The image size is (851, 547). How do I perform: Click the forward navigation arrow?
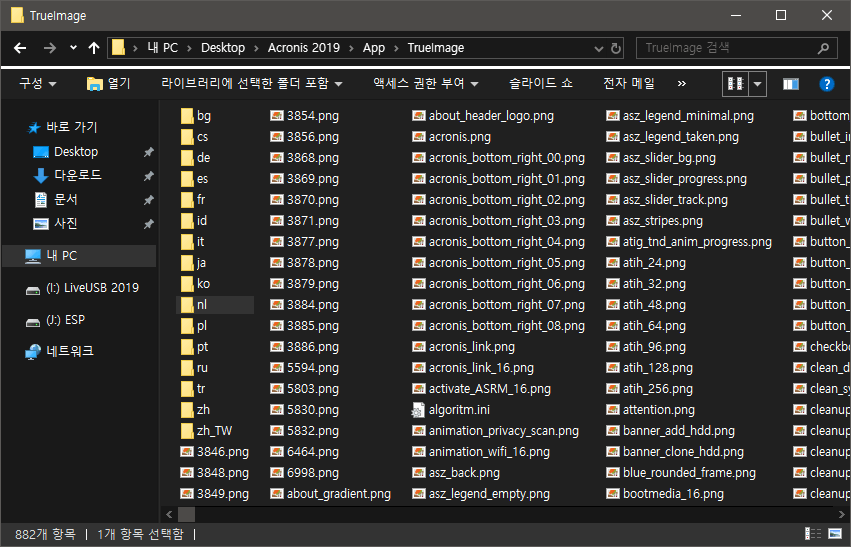(50, 48)
